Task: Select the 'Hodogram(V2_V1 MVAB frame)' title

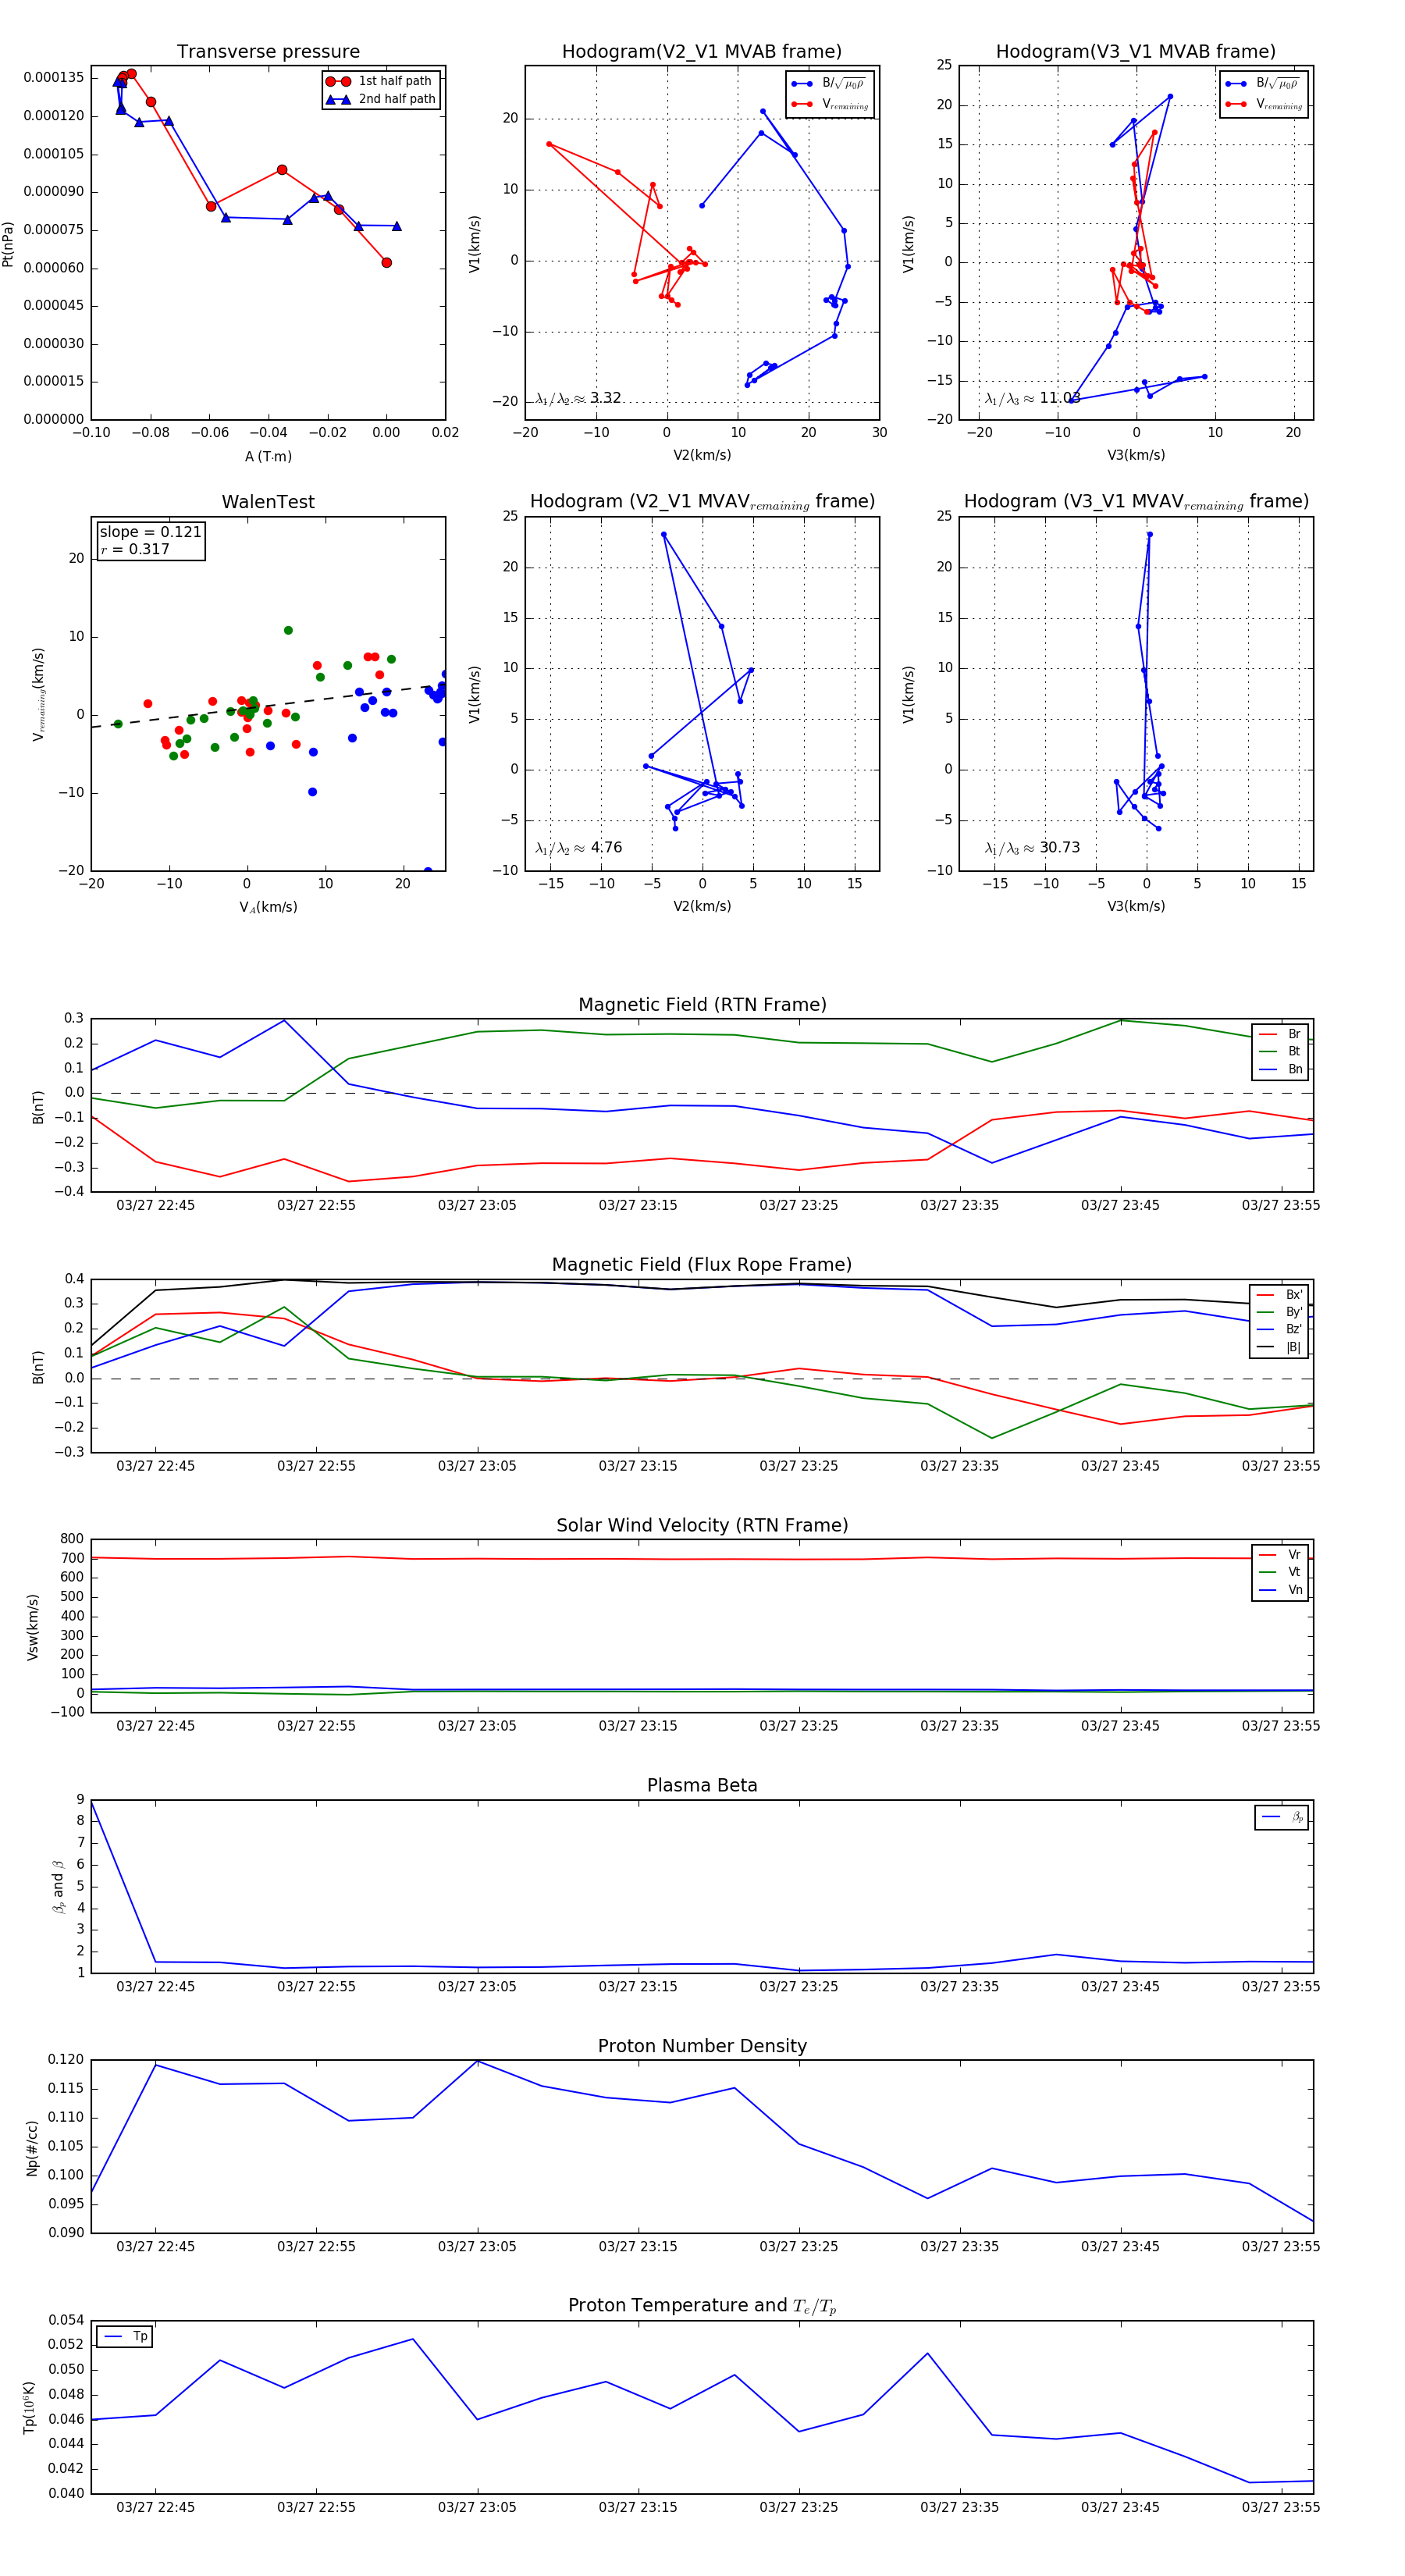Action: click(702, 52)
